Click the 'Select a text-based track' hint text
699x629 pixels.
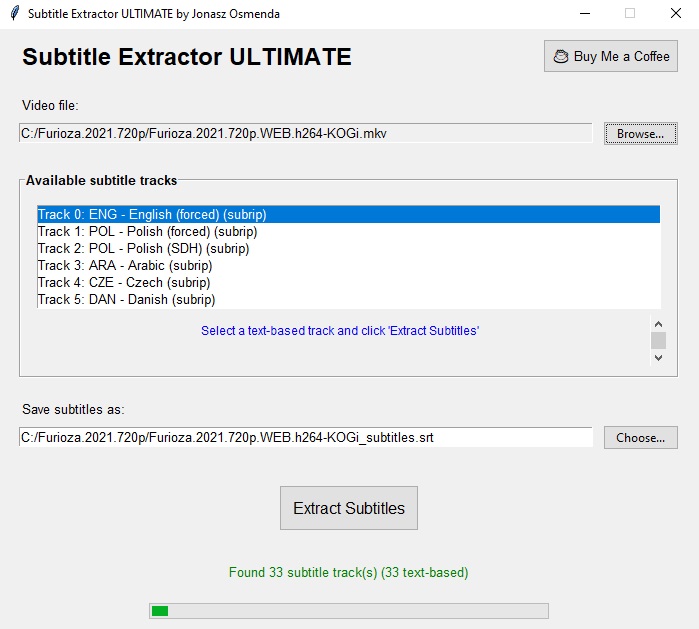(x=340, y=331)
